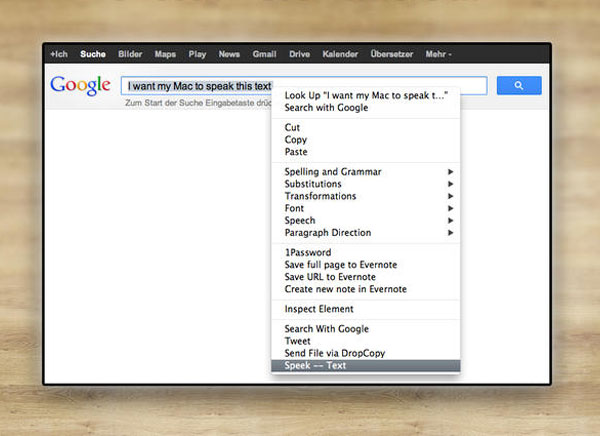Image resolution: width=600 pixels, height=436 pixels.
Task: Select Send File via DropCopy
Action: pos(365,353)
